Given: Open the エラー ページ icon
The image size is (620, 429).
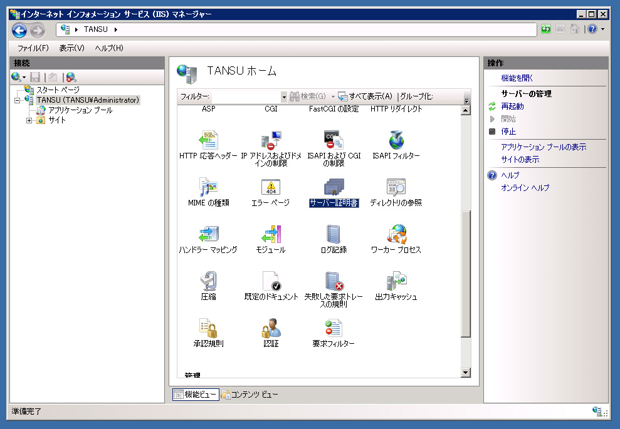Looking at the screenshot, I should tap(271, 187).
